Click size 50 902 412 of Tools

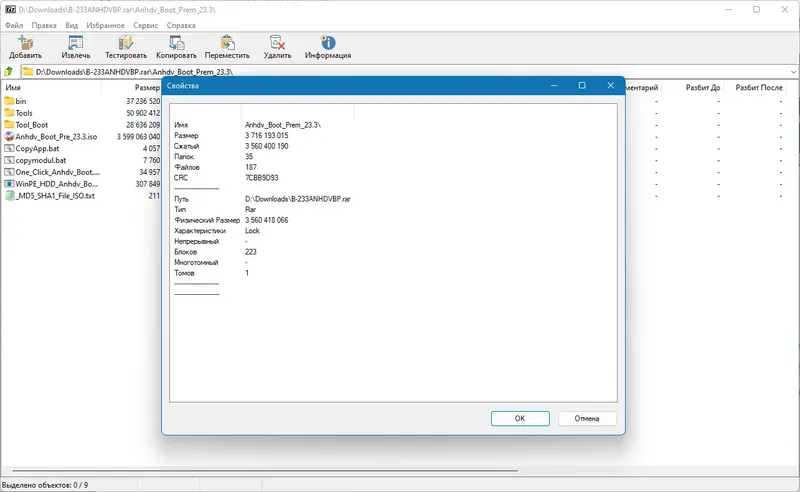point(143,113)
